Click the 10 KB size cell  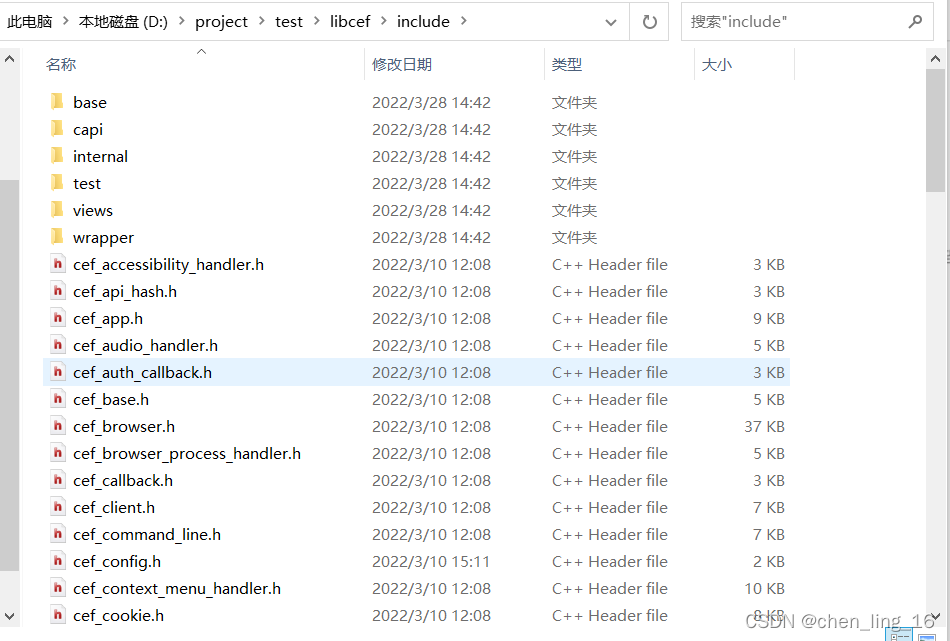(764, 588)
